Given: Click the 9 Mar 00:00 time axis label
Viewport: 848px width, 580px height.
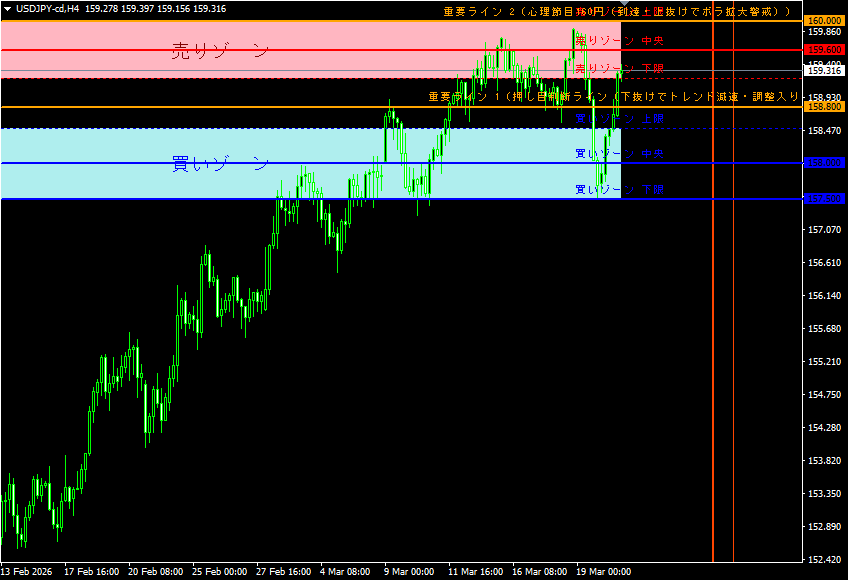Looking at the screenshot, I should 409,572.
